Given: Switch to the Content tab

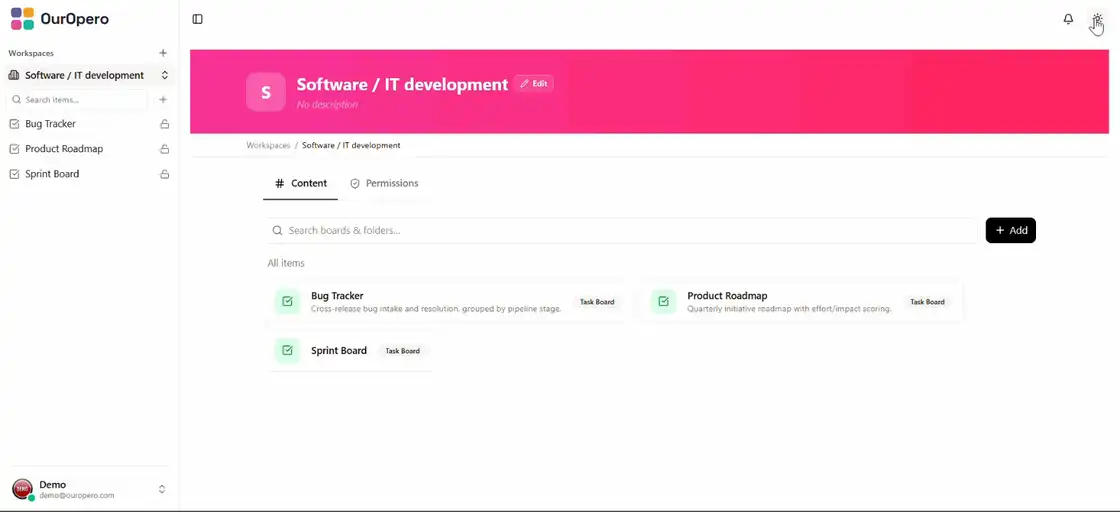Looking at the screenshot, I should pyautogui.click(x=301, y=184).
